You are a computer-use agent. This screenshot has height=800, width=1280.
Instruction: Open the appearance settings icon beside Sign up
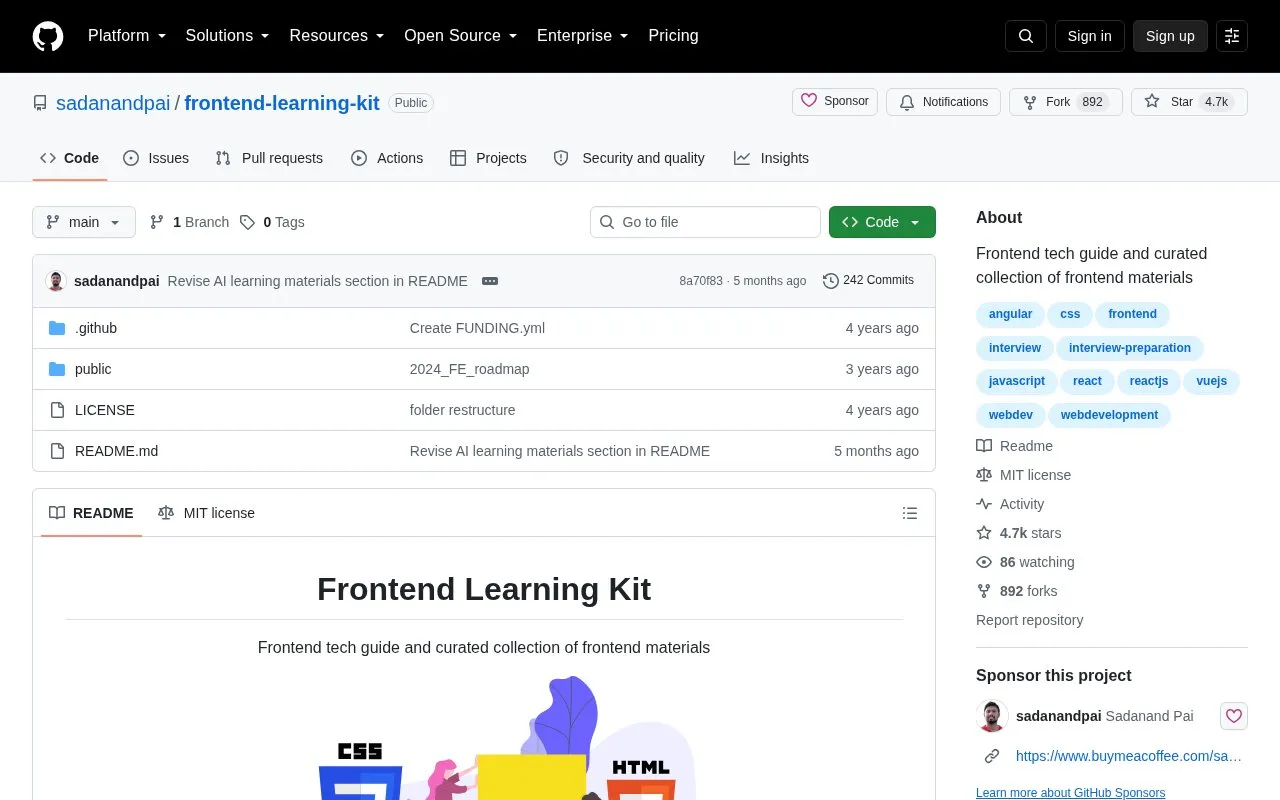click(1232, 36)
